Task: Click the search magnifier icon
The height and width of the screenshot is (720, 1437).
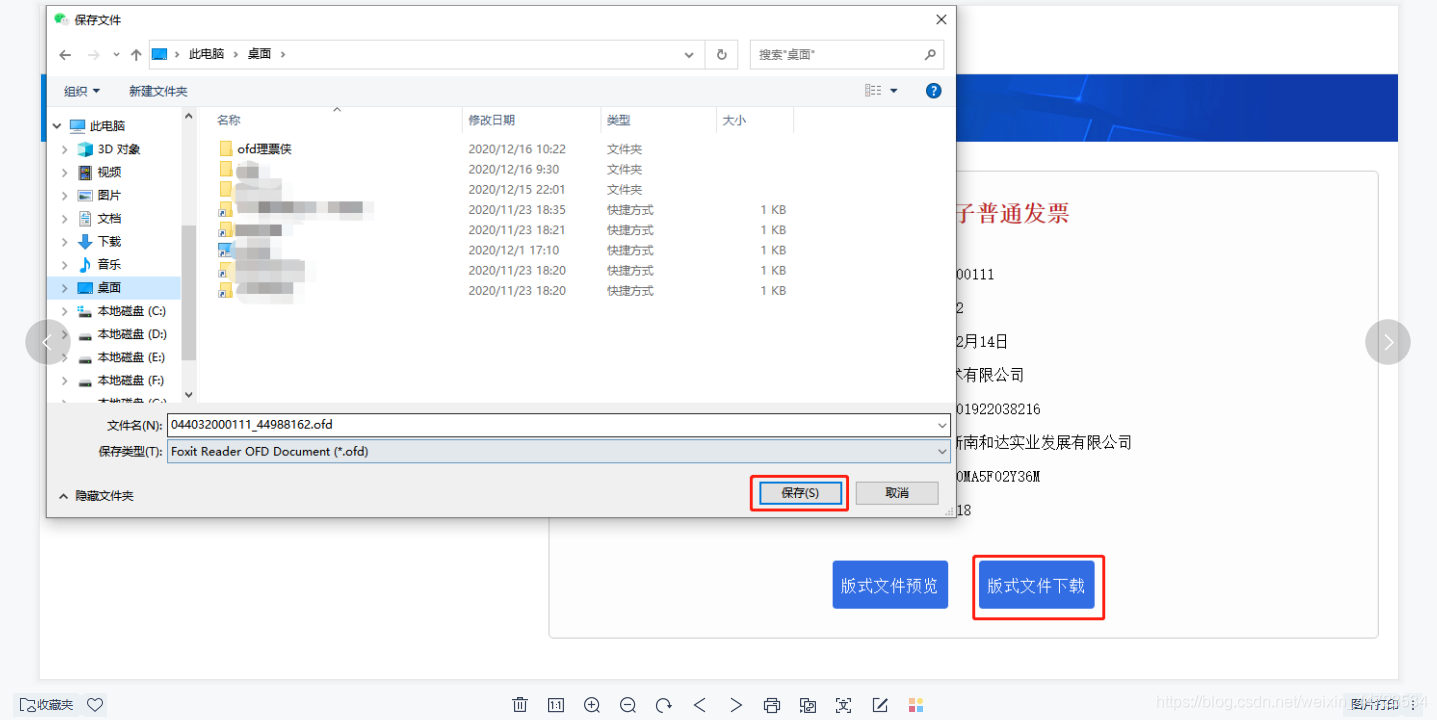Action: tap(930, 55)
